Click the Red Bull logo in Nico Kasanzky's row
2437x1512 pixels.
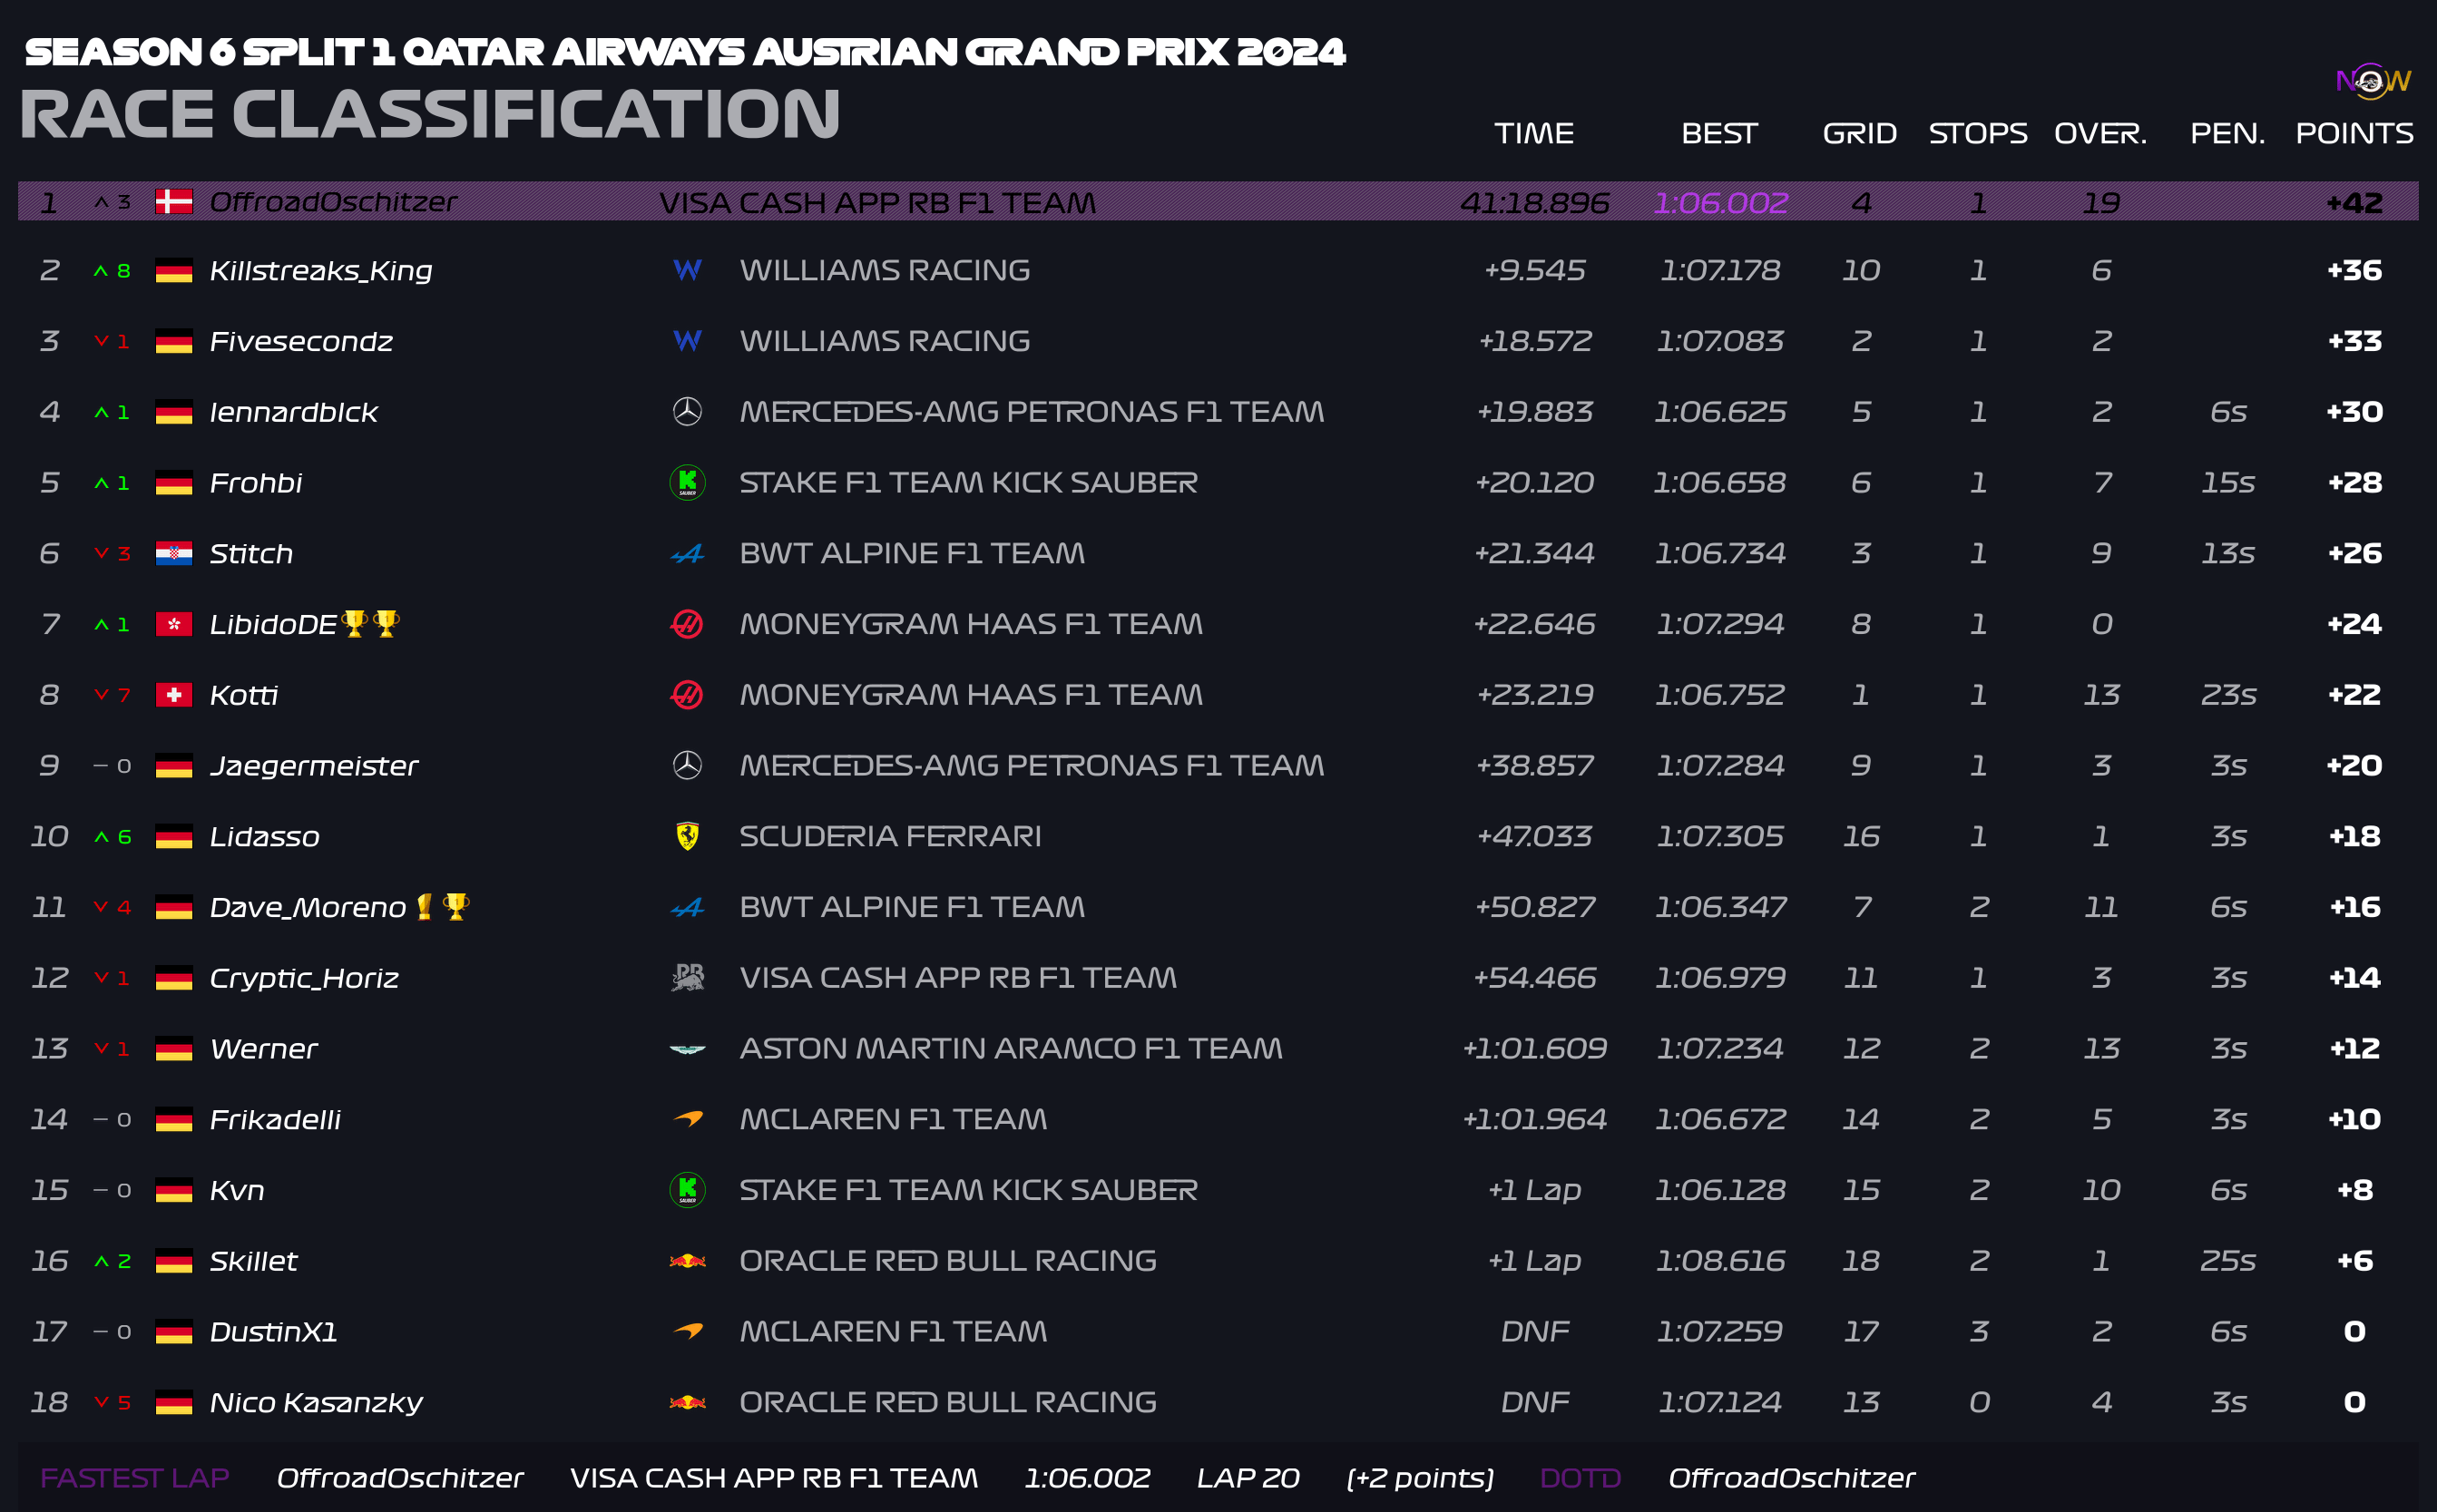pos(687,1402)
